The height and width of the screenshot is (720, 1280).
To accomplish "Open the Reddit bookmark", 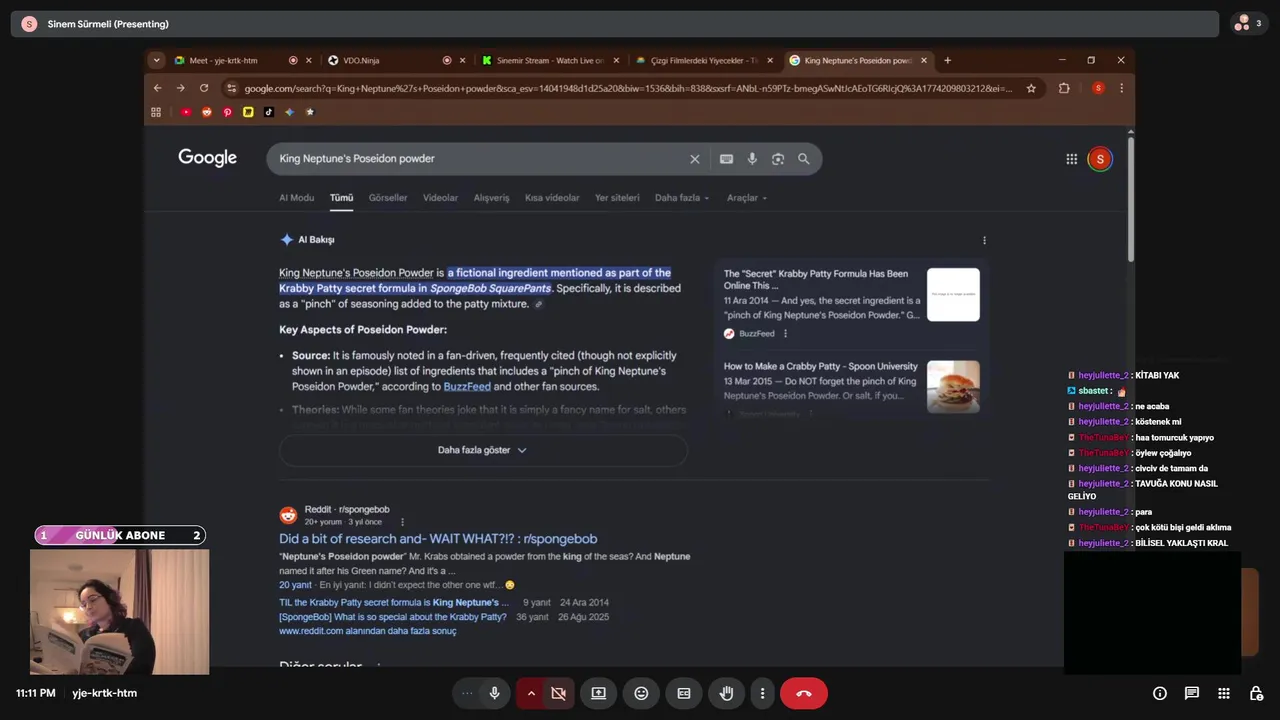I will [207, 112].
